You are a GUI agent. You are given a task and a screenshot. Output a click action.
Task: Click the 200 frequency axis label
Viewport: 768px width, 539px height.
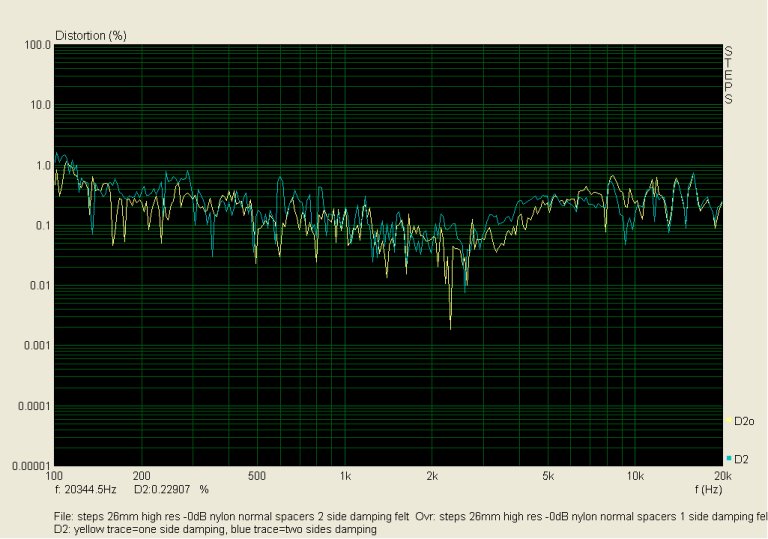tap(142, 476)
